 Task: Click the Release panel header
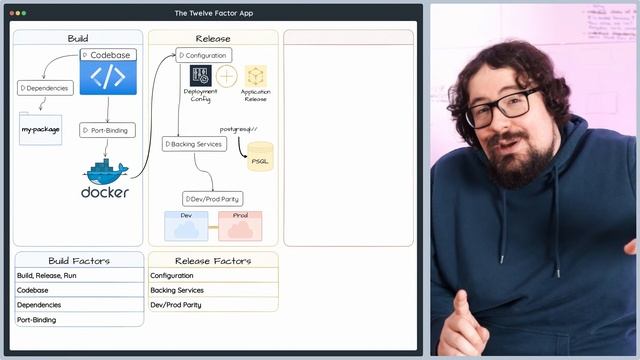(213, 38)
